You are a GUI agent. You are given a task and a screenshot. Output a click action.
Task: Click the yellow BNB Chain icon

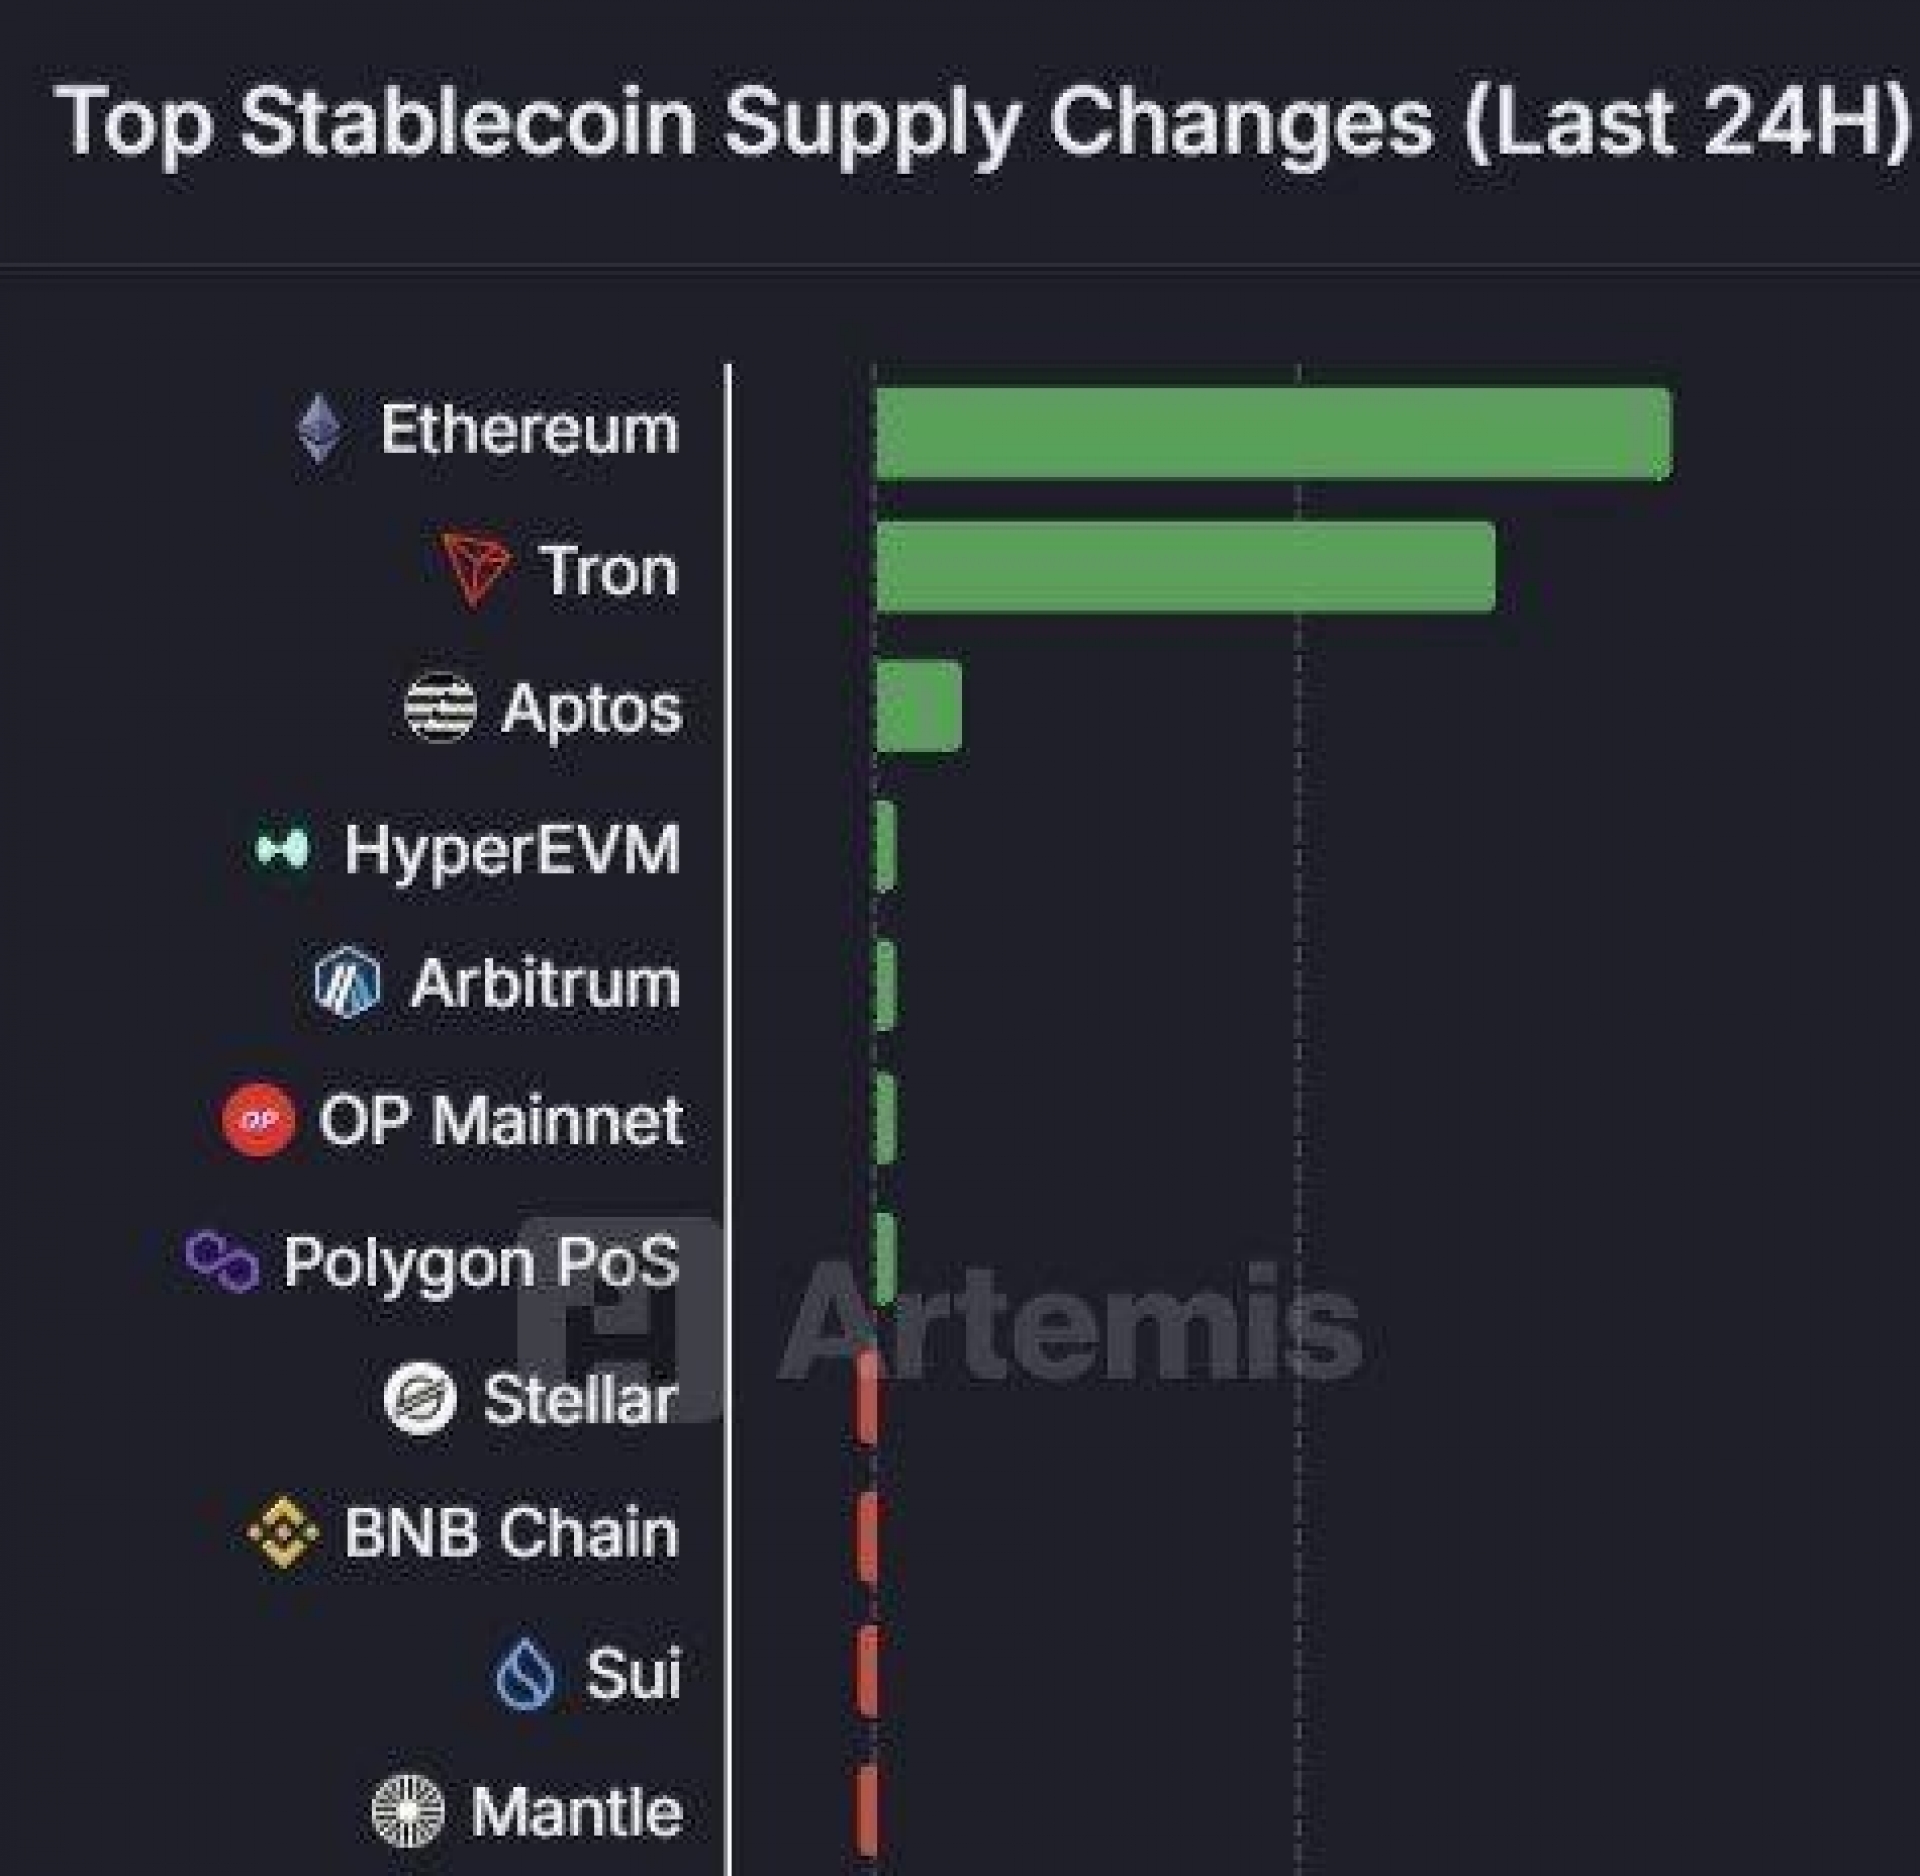(283, 1531)
